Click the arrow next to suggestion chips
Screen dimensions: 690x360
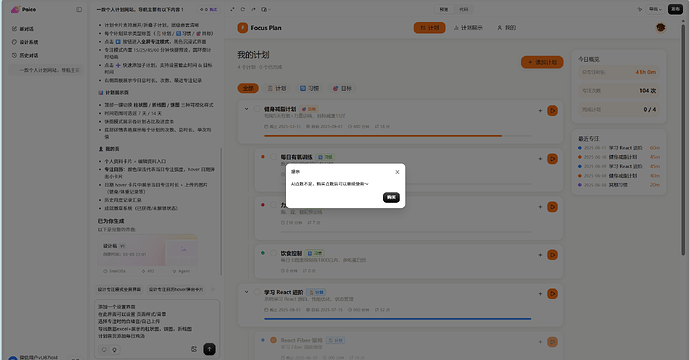click(x=213, y=289)
